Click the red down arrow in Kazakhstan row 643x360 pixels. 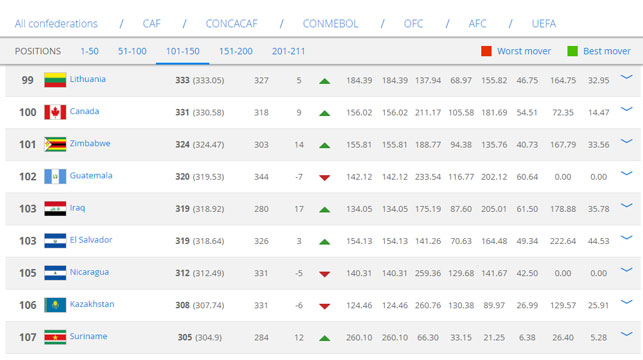pos(324,306)
